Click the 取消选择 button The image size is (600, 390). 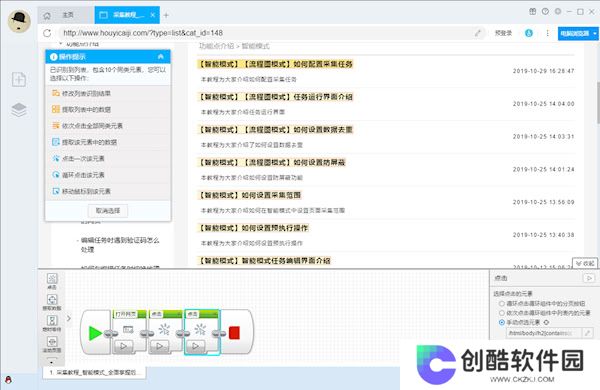point(108,211)
